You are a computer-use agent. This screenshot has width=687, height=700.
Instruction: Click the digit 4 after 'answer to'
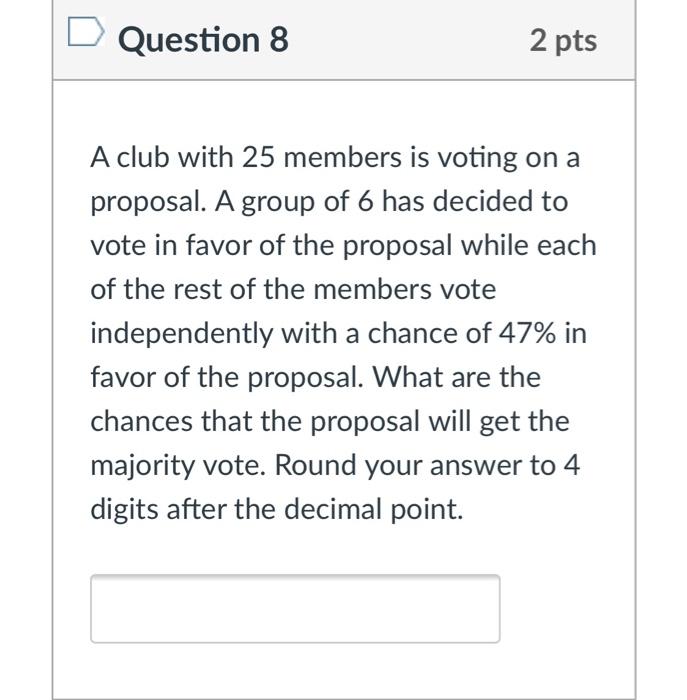pos(571,465)
